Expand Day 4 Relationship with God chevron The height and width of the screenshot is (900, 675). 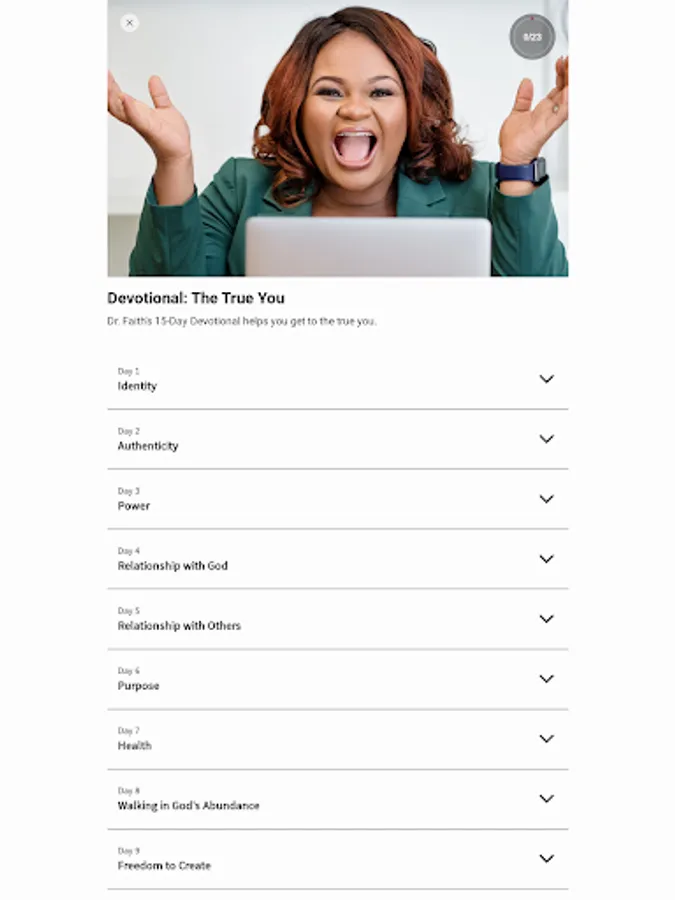point(546,559)
